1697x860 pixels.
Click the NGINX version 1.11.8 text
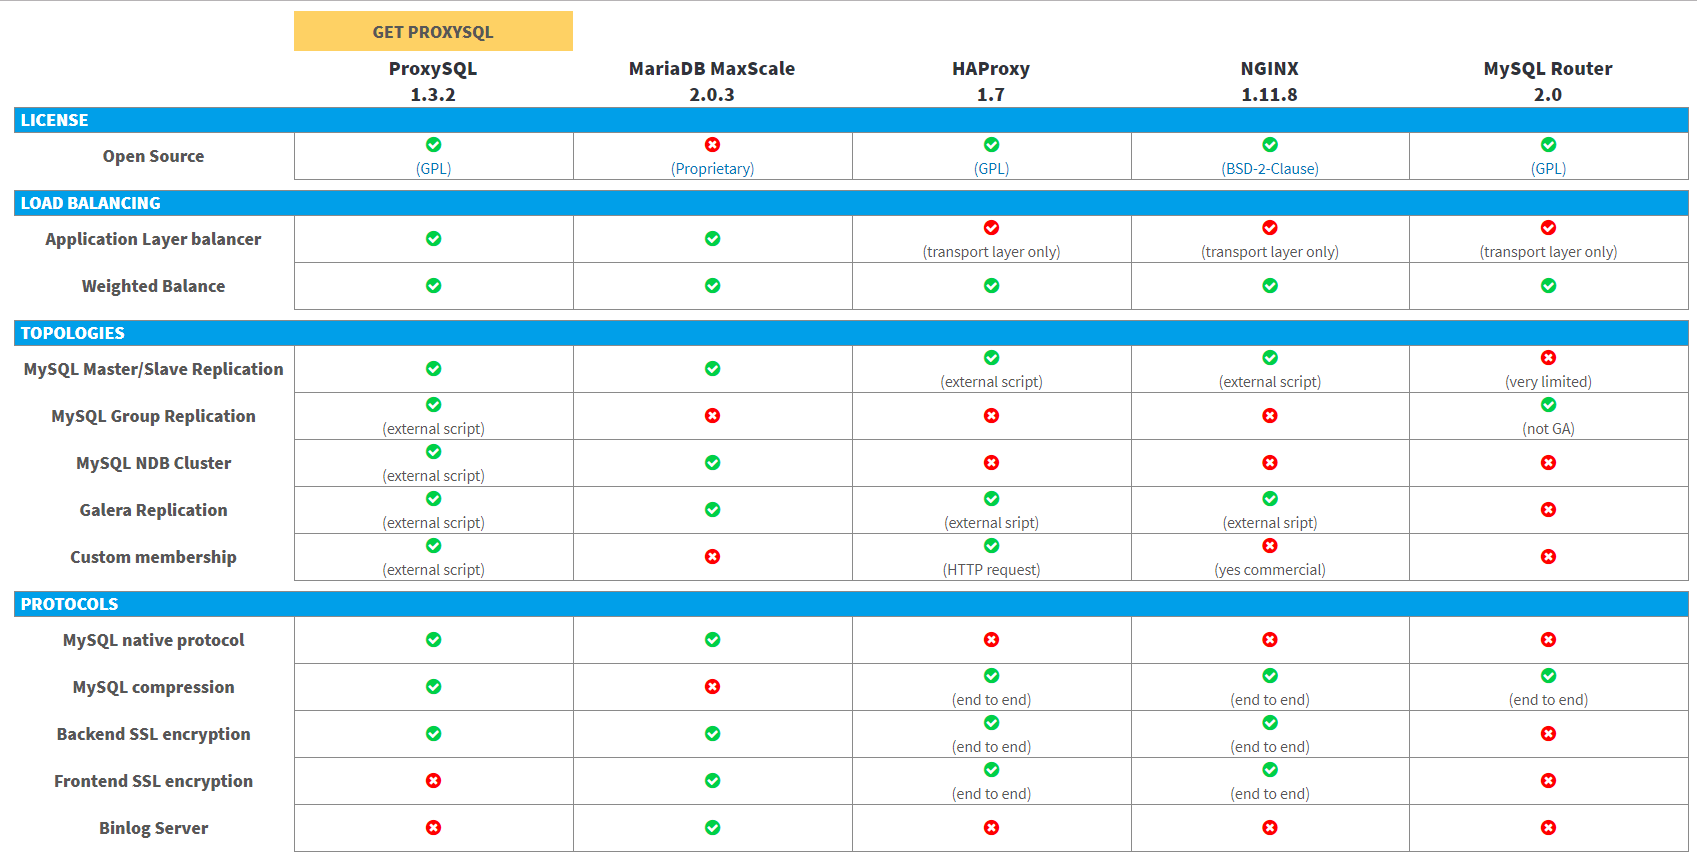point(1270,95)
